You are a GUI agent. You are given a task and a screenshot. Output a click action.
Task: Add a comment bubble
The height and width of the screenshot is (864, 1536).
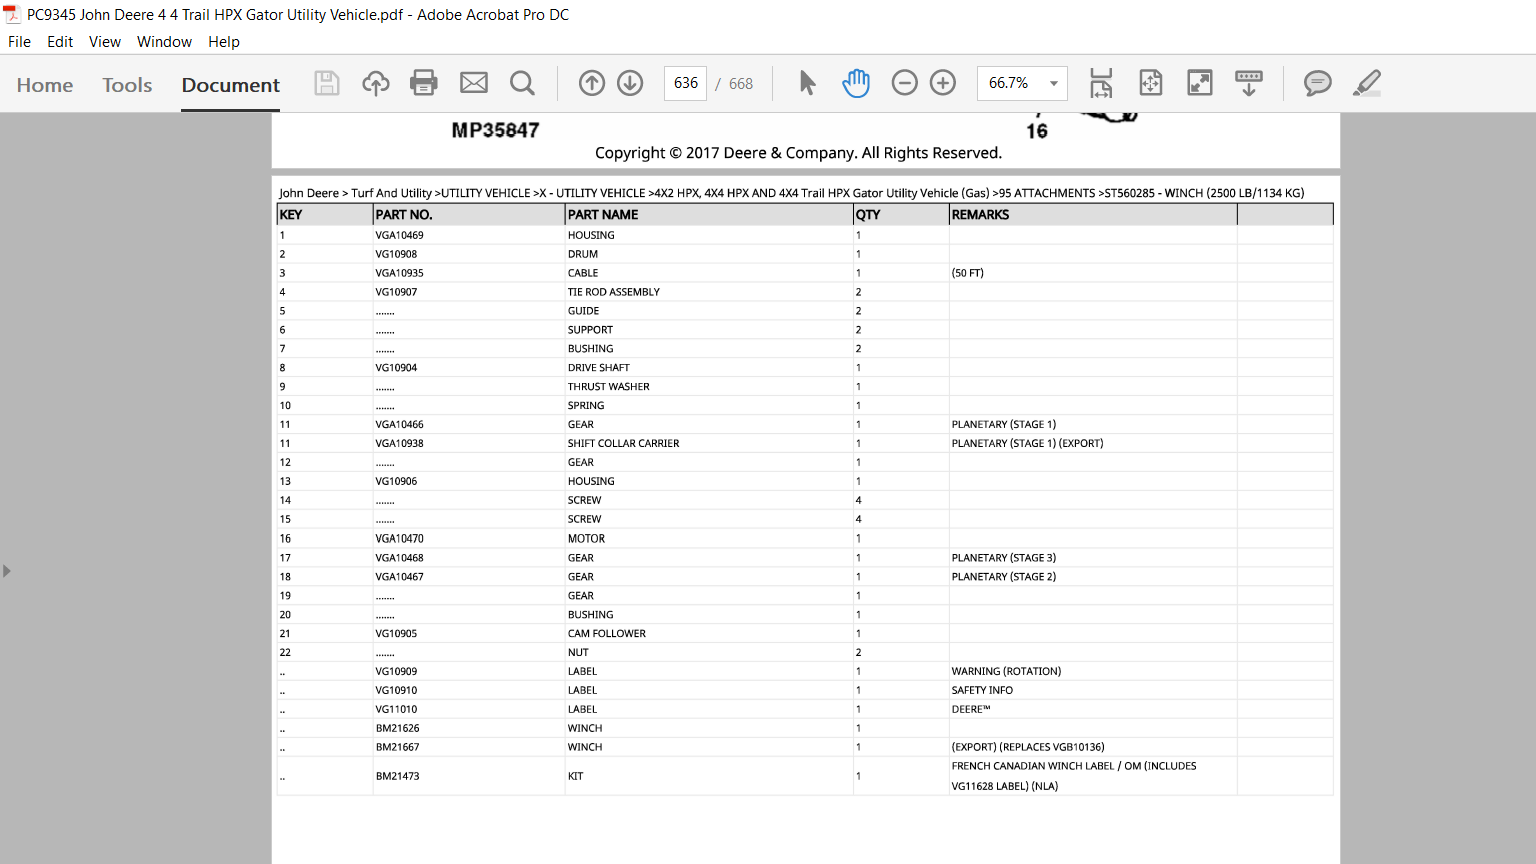click(1318, 83)
